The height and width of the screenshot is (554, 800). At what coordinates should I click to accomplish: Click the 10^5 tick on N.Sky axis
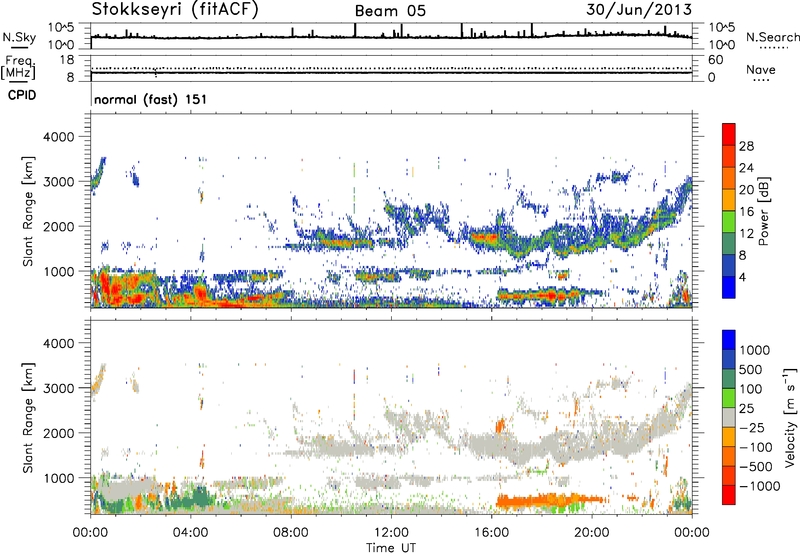(x=61, y=27)
